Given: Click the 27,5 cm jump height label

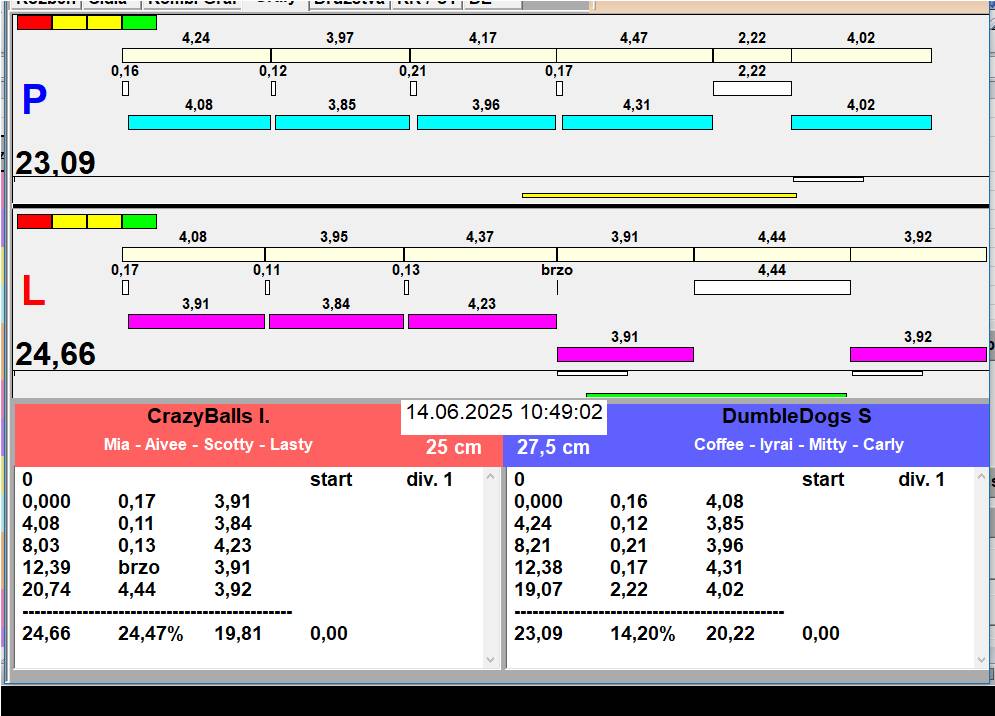Looking at the screenshot, I should pyautogui.click(x=553, y=447).
